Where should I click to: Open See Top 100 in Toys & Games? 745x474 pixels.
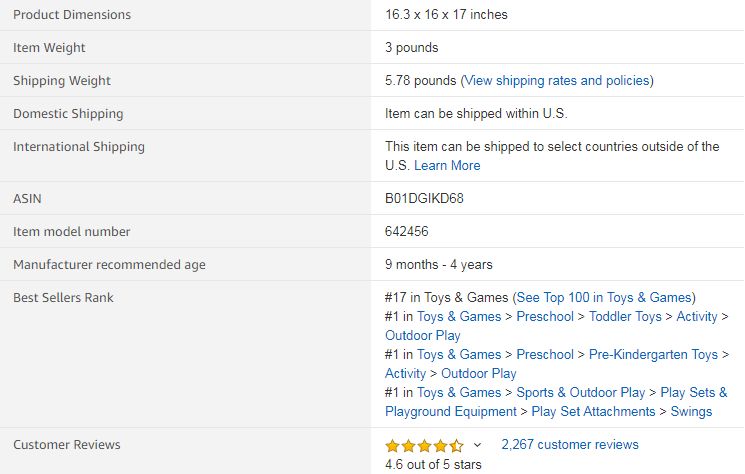click(603, 297)
